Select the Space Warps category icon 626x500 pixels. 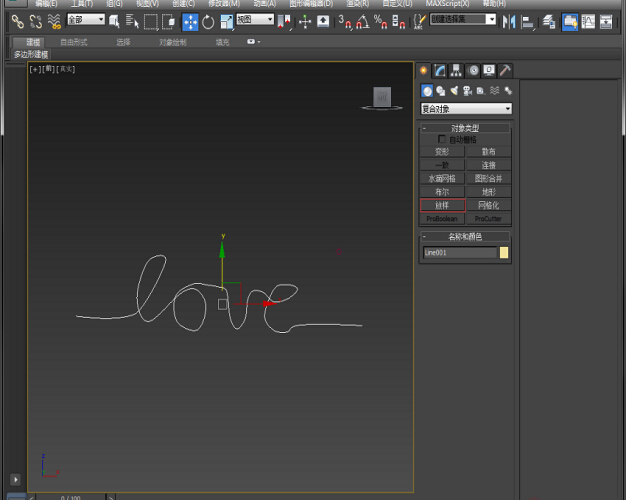click(x=495, y=91)
